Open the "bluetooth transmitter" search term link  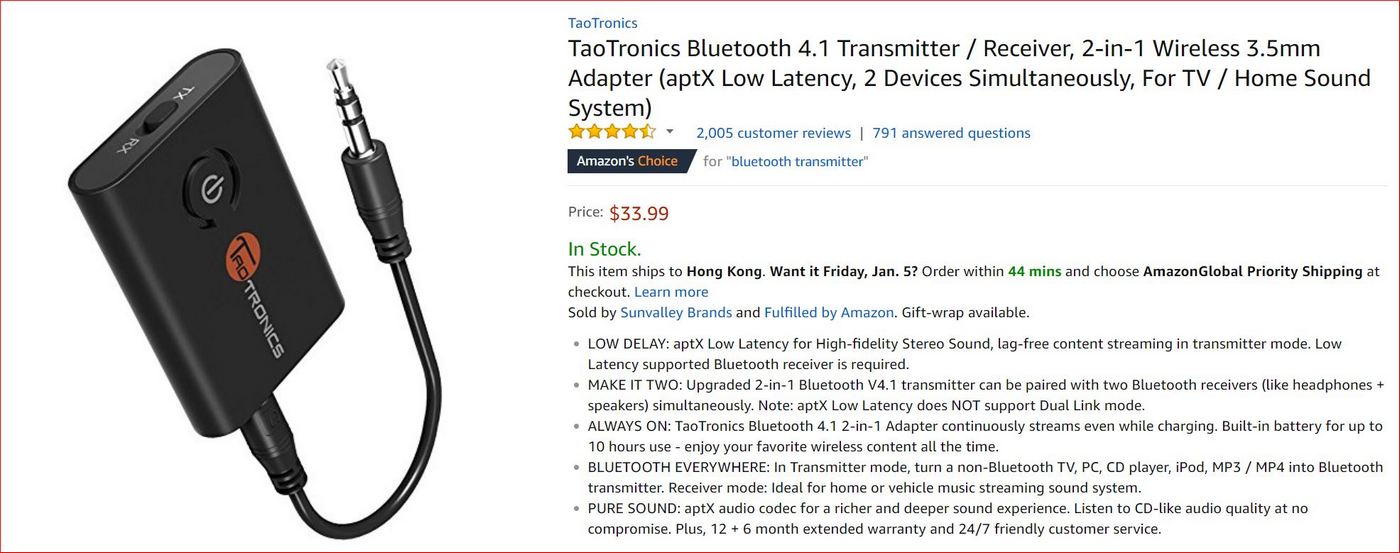796,161
